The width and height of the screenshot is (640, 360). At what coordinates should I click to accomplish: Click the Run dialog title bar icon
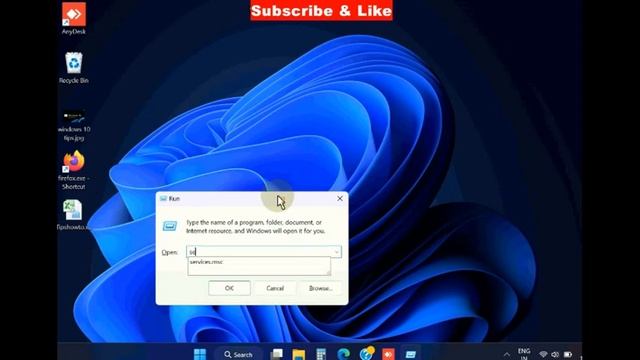click(163, 198)
